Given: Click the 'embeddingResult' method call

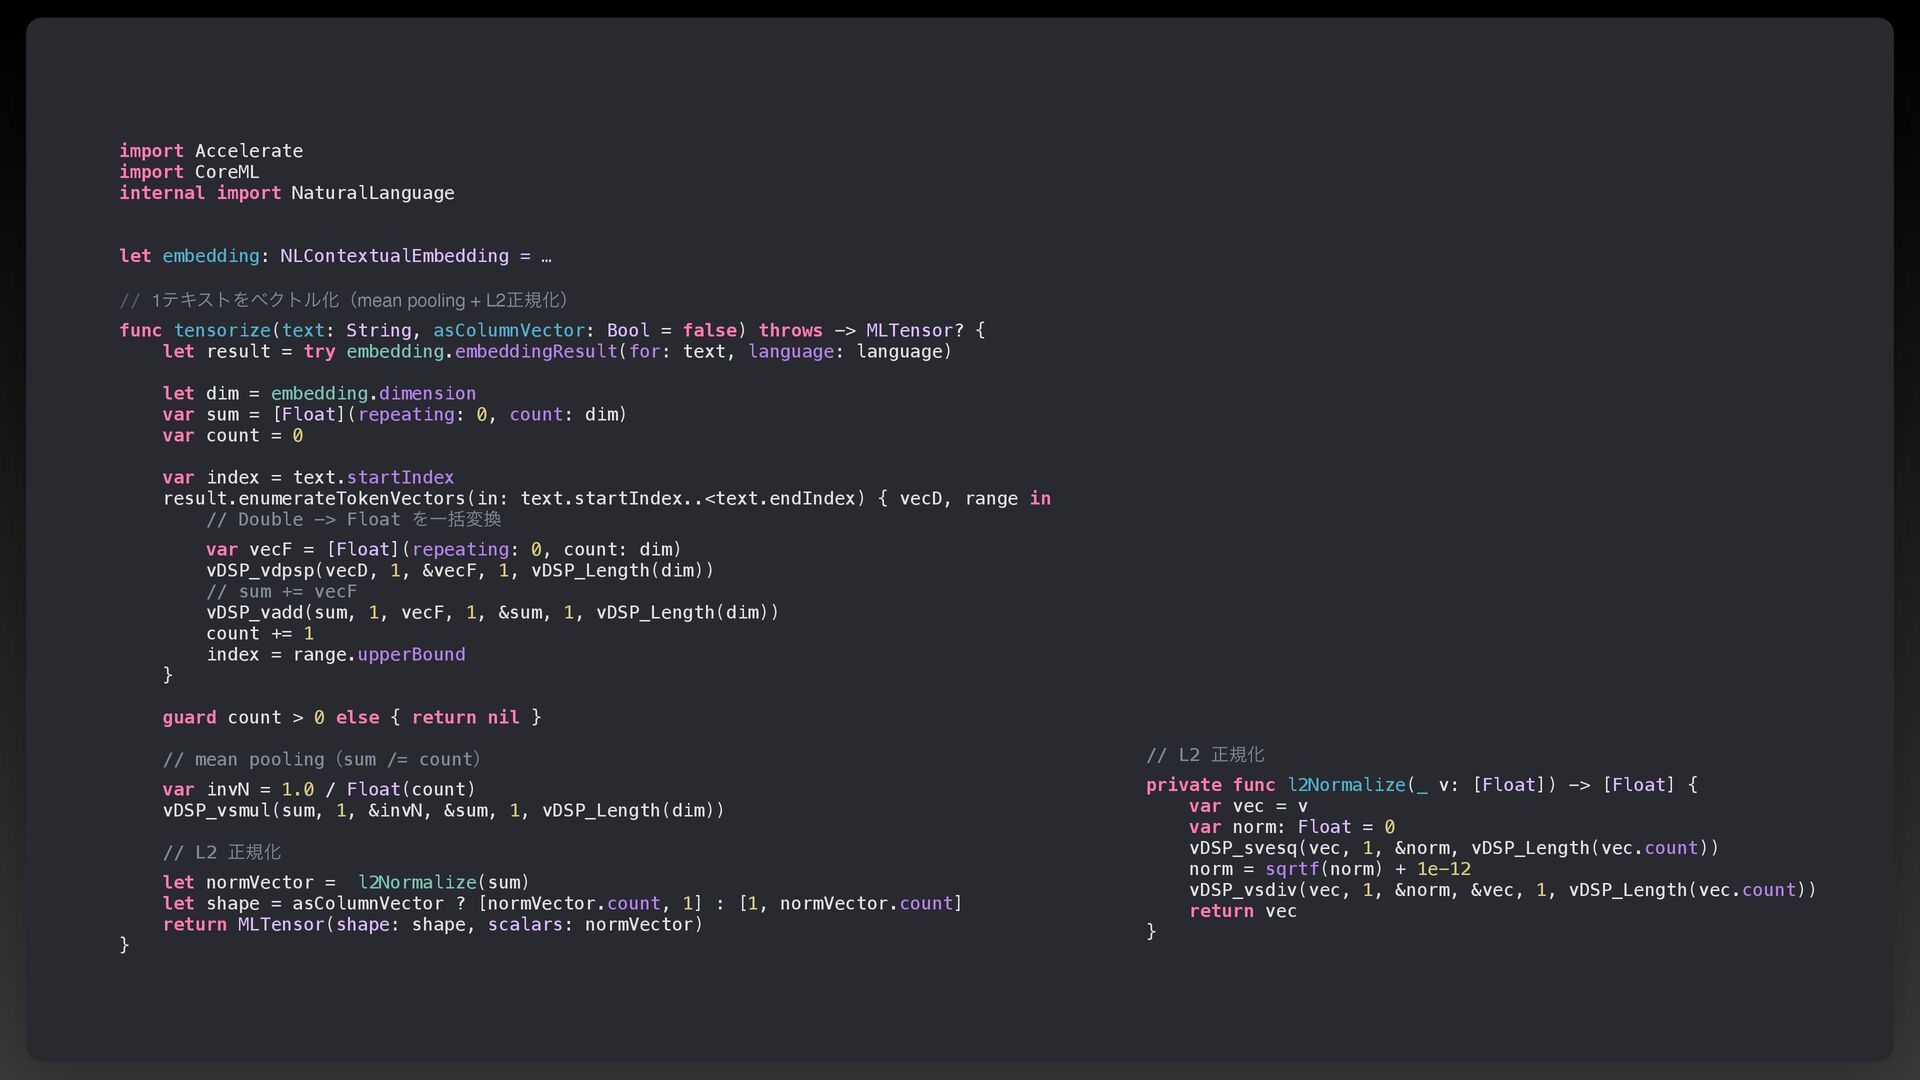Looking at the screenshot, I should 536,351.
